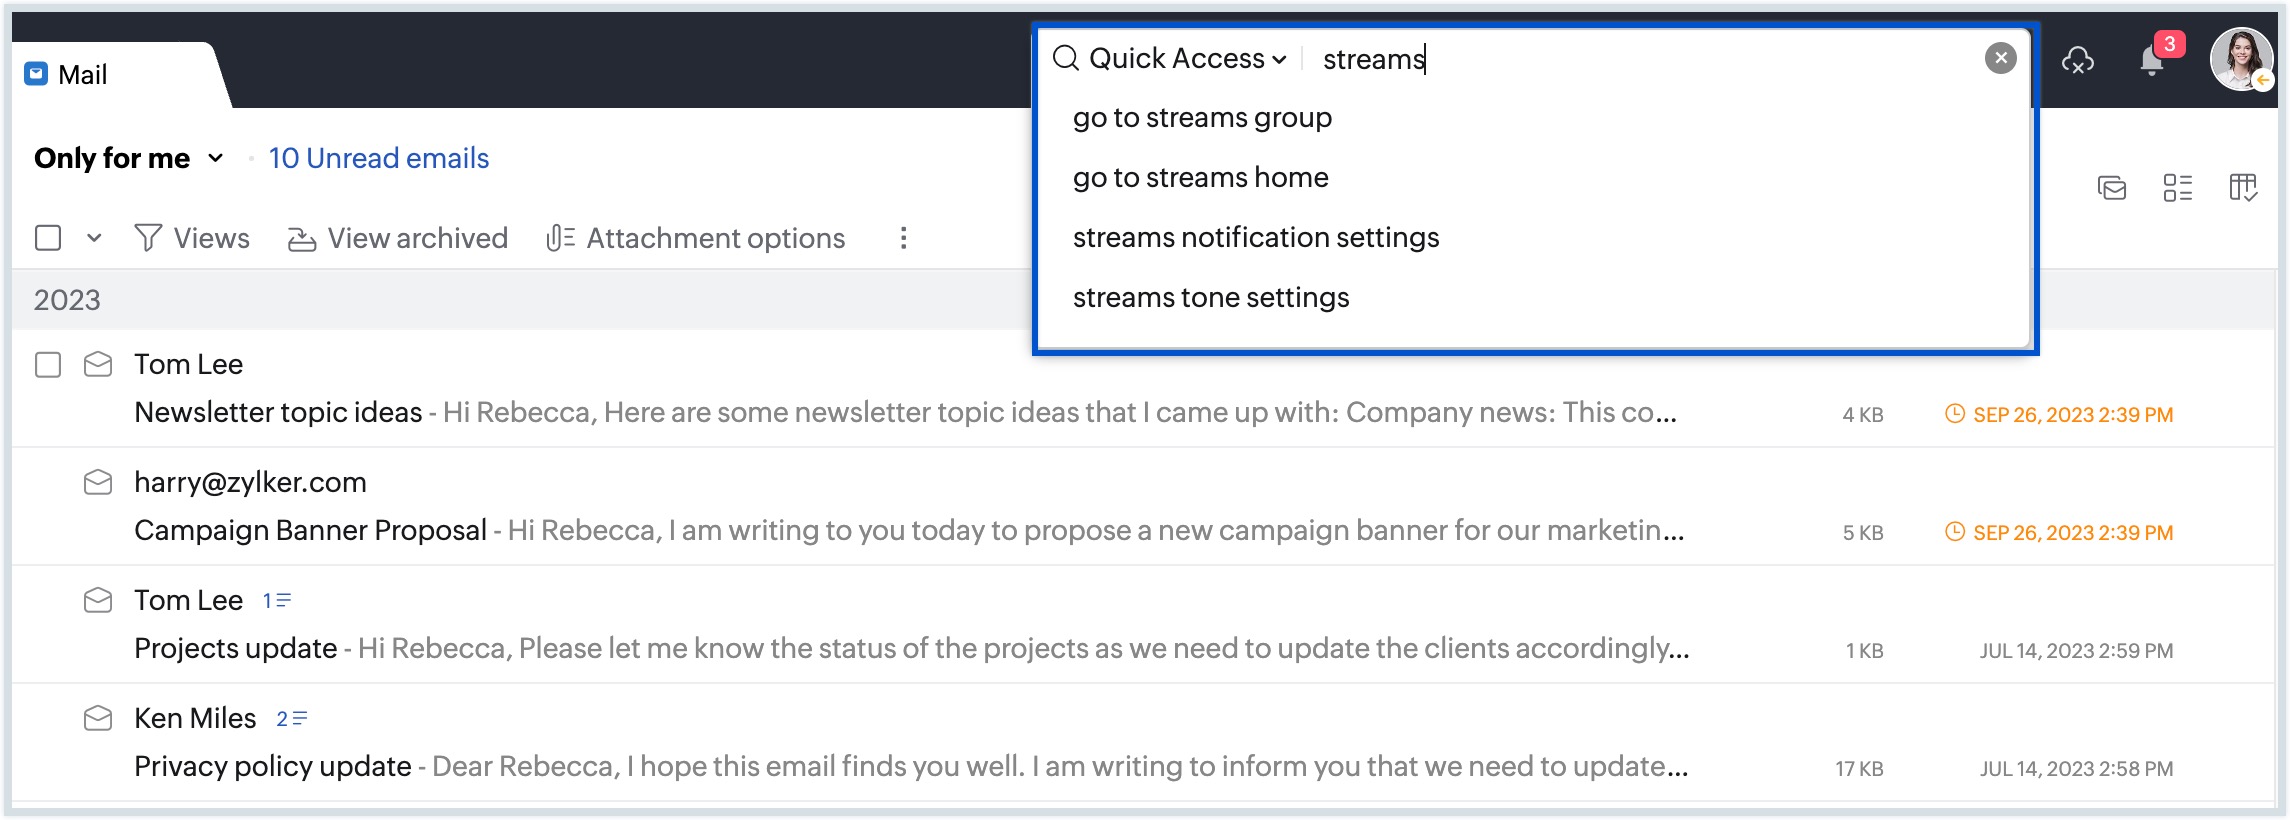Click the envelope icon beside harry@zylker.com

click(x=98, y=483)
